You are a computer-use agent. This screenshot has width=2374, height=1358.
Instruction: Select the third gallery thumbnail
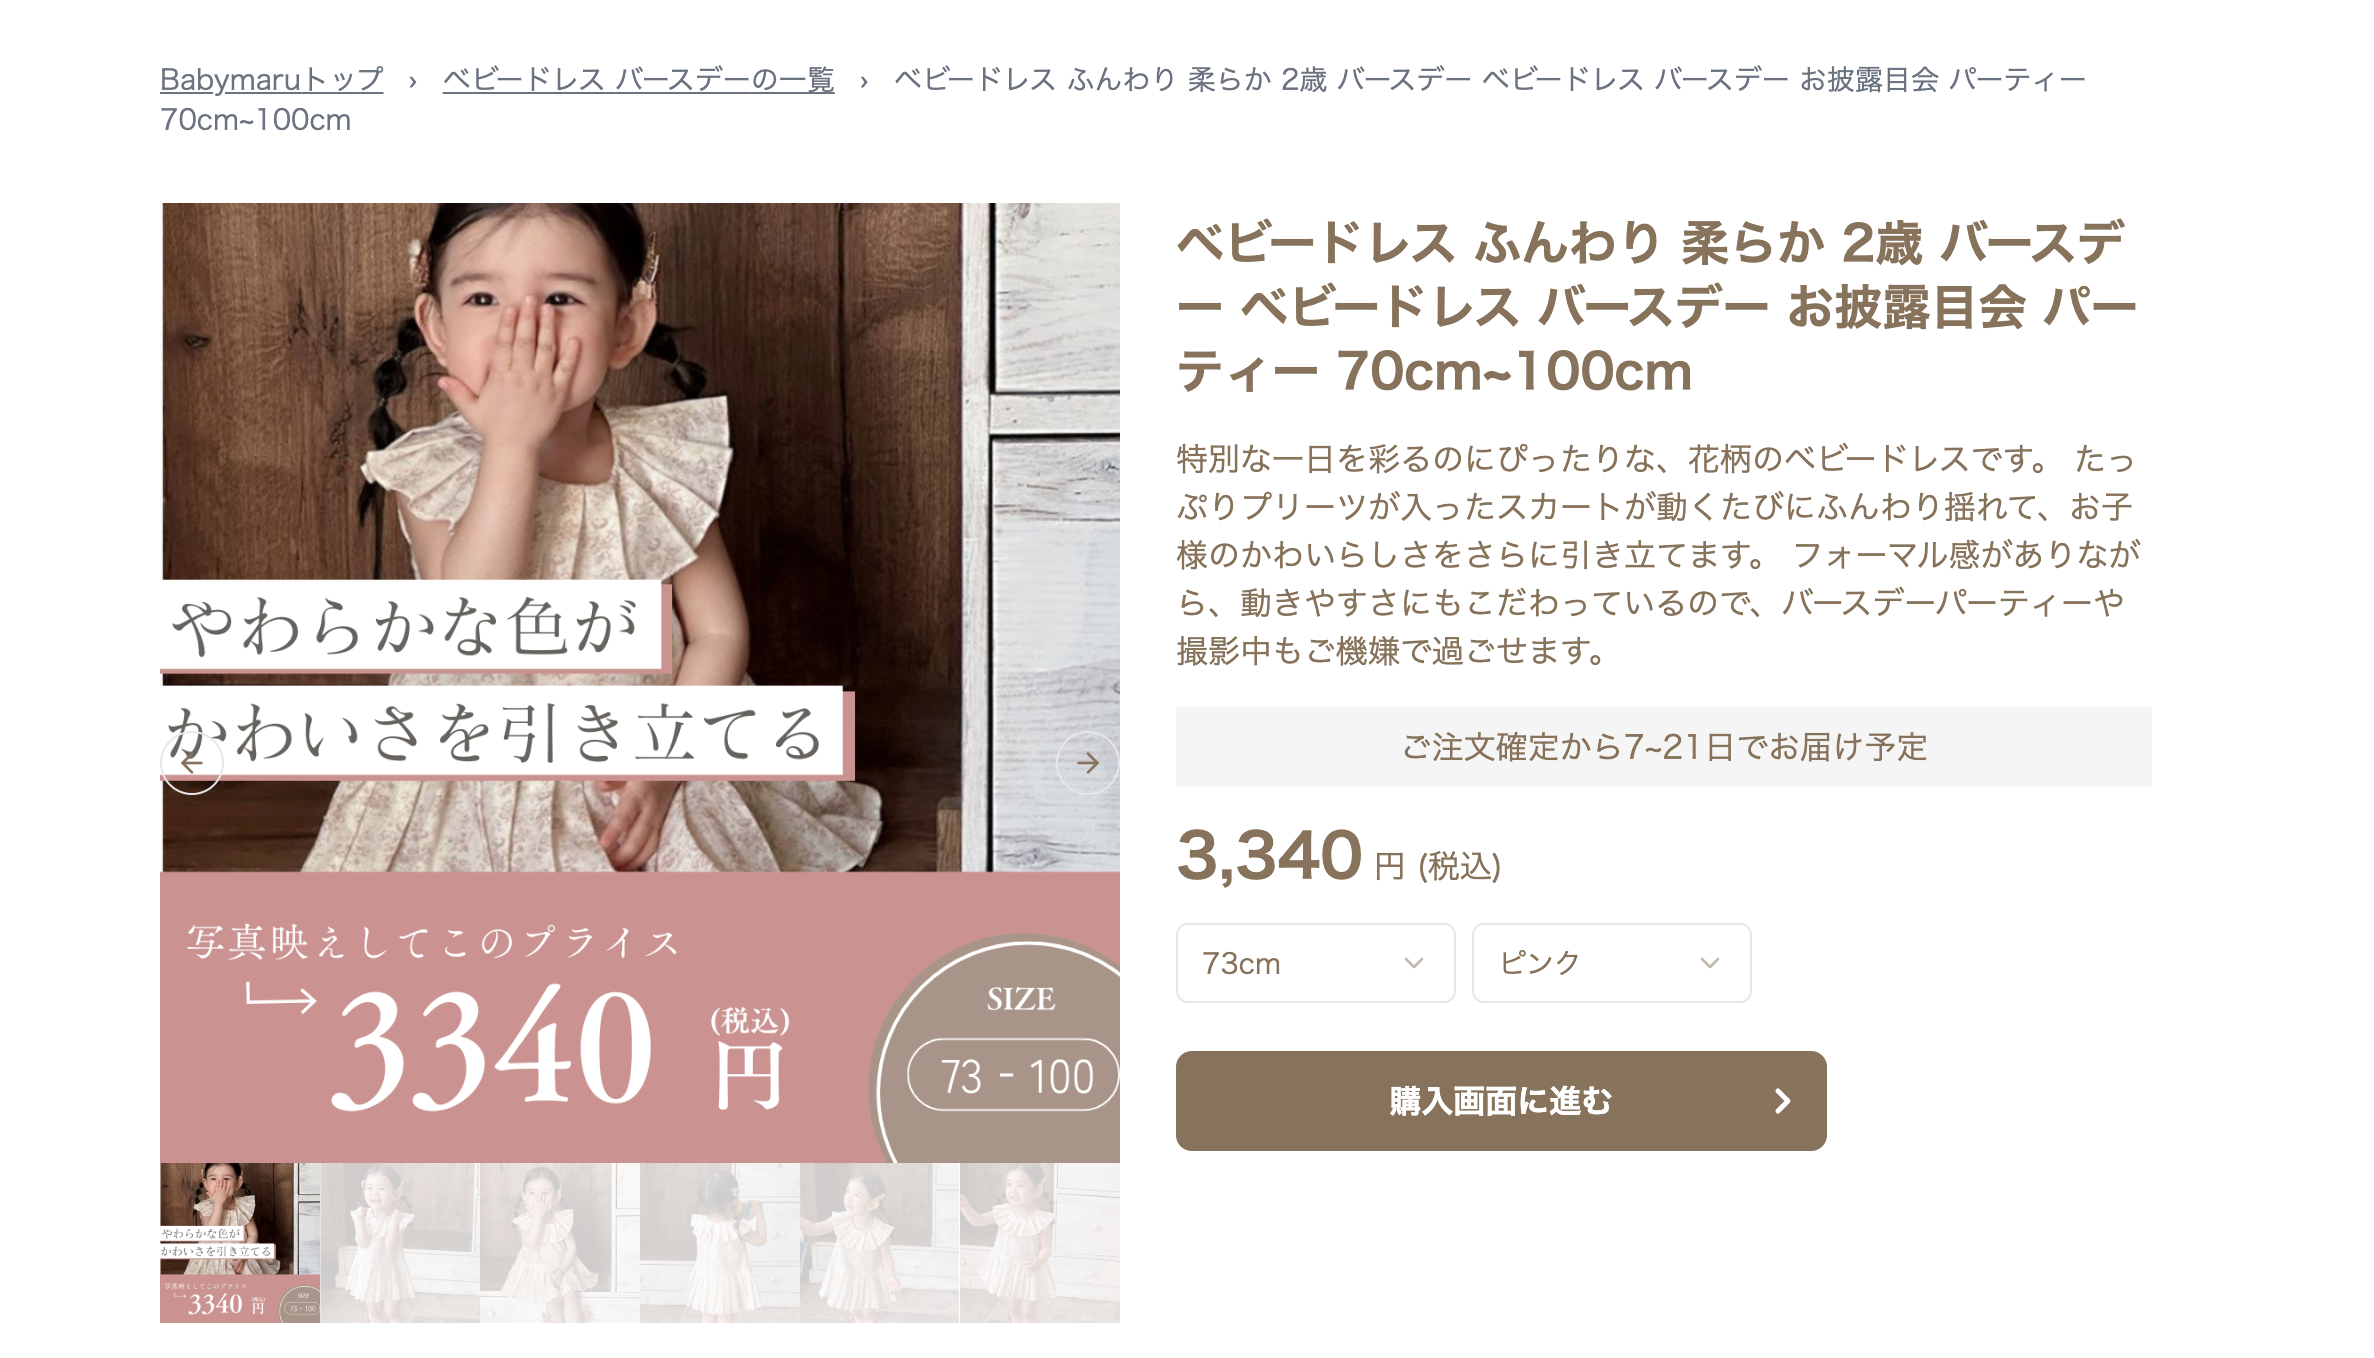tap(560, 1243)
